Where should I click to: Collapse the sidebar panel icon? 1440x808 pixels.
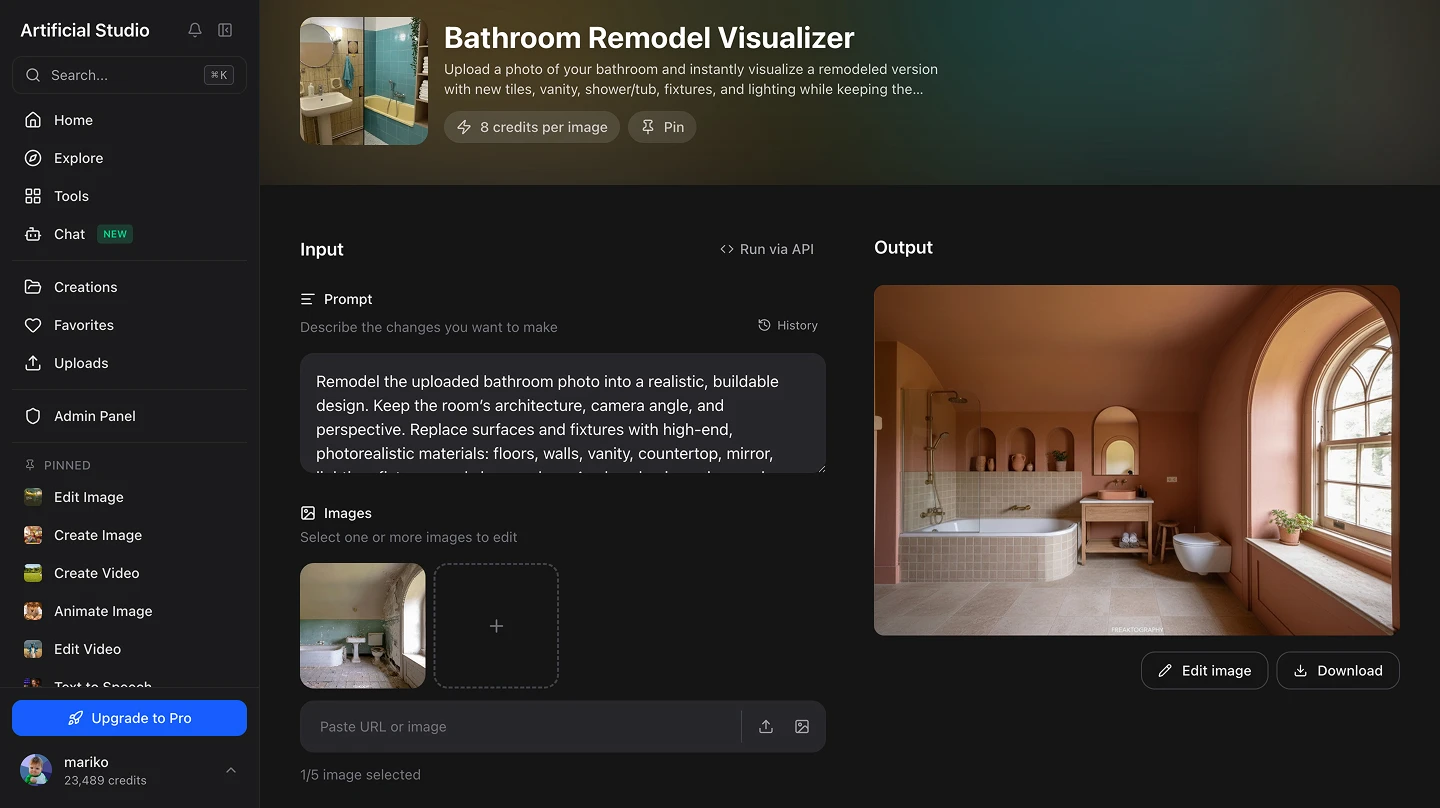coord(225,30)
